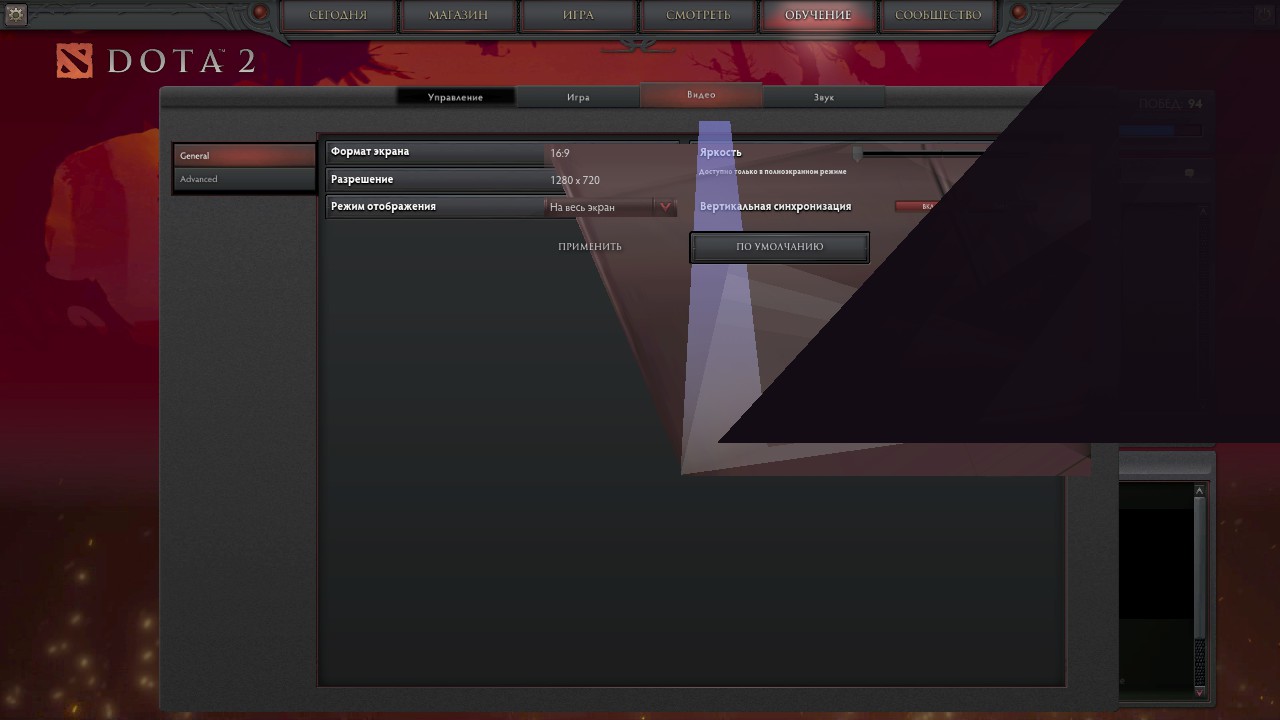
Task: Click the Применить button
Action: pyautogui.click(x=590, y=246)
